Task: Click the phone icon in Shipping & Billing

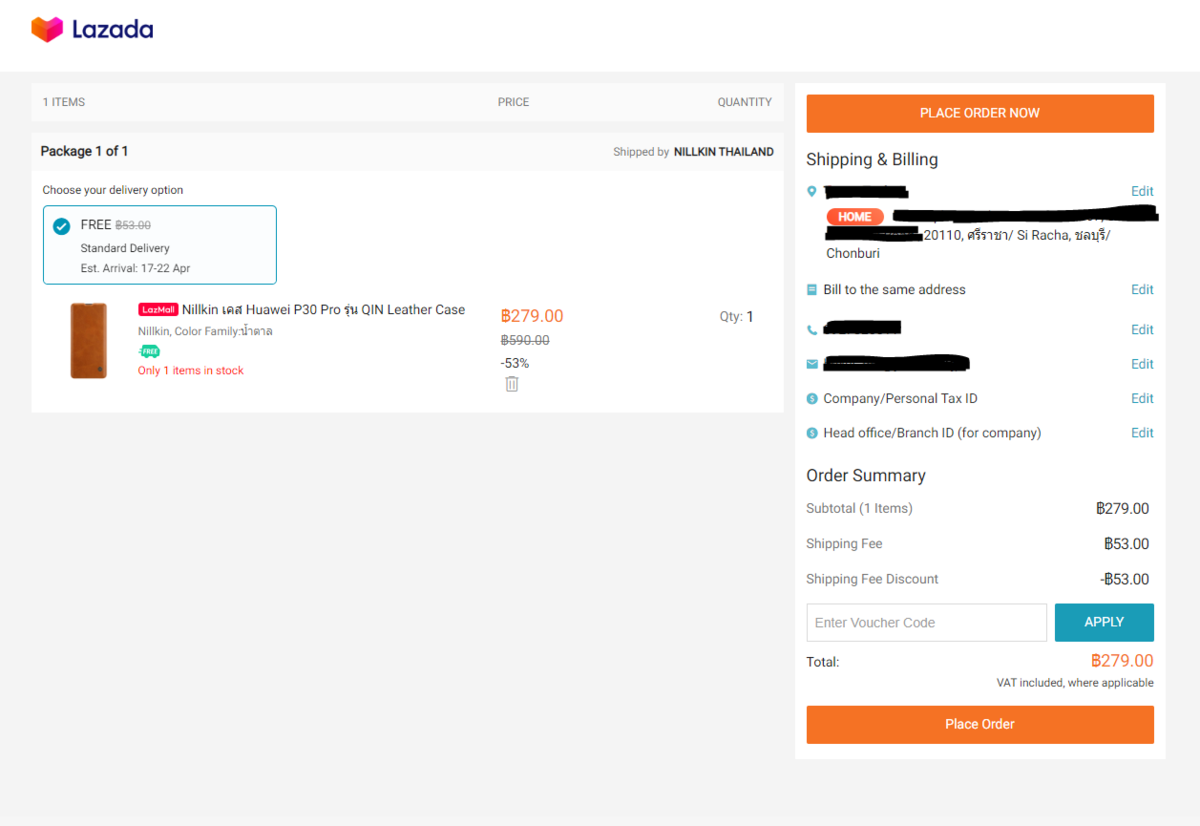Action: pos(812,330)
